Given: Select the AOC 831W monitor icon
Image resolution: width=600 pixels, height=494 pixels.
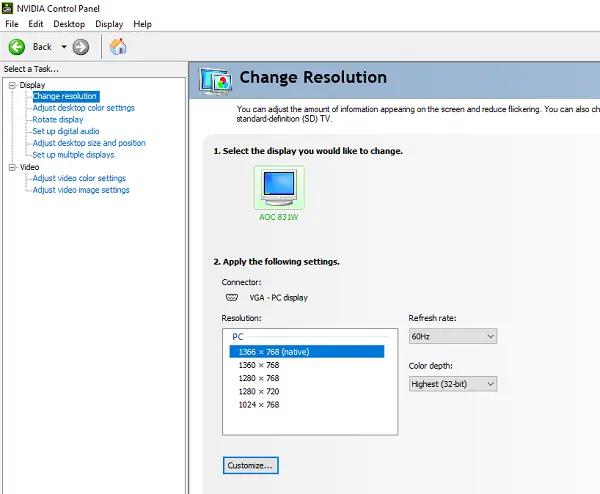Looking at the screenshot, I should [x=279, y=187].
